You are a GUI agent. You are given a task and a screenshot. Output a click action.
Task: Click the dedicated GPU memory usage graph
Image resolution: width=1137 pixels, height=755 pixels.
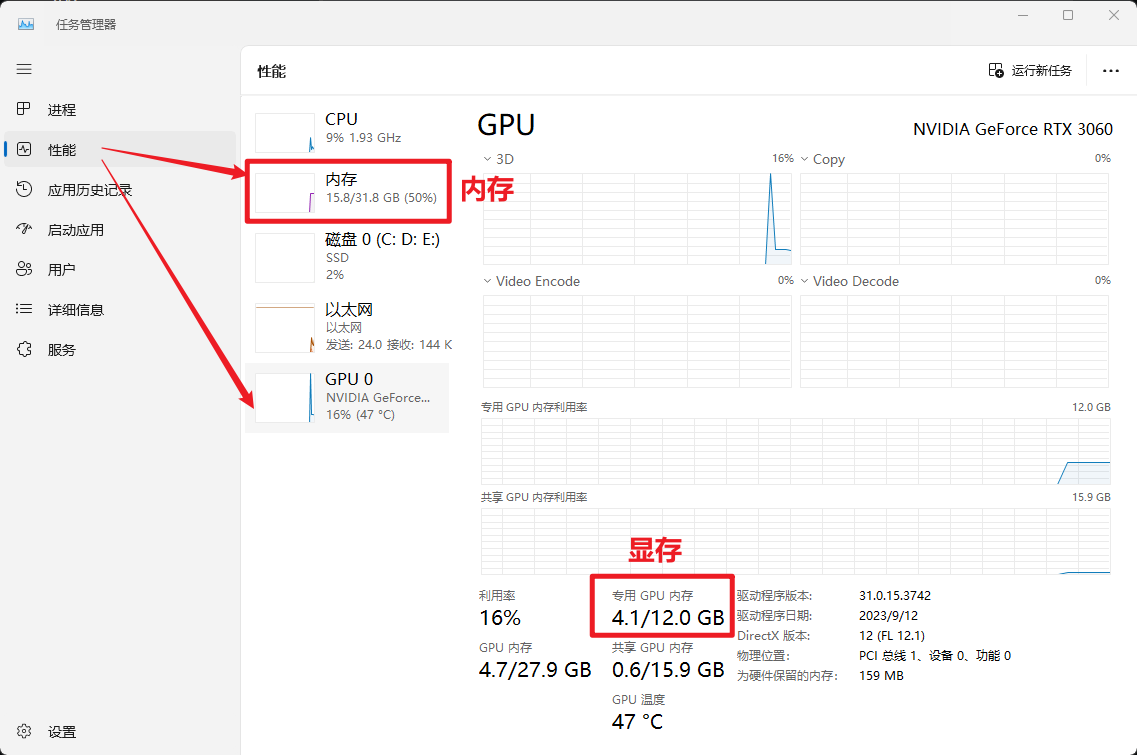click(x=795, y=451)
